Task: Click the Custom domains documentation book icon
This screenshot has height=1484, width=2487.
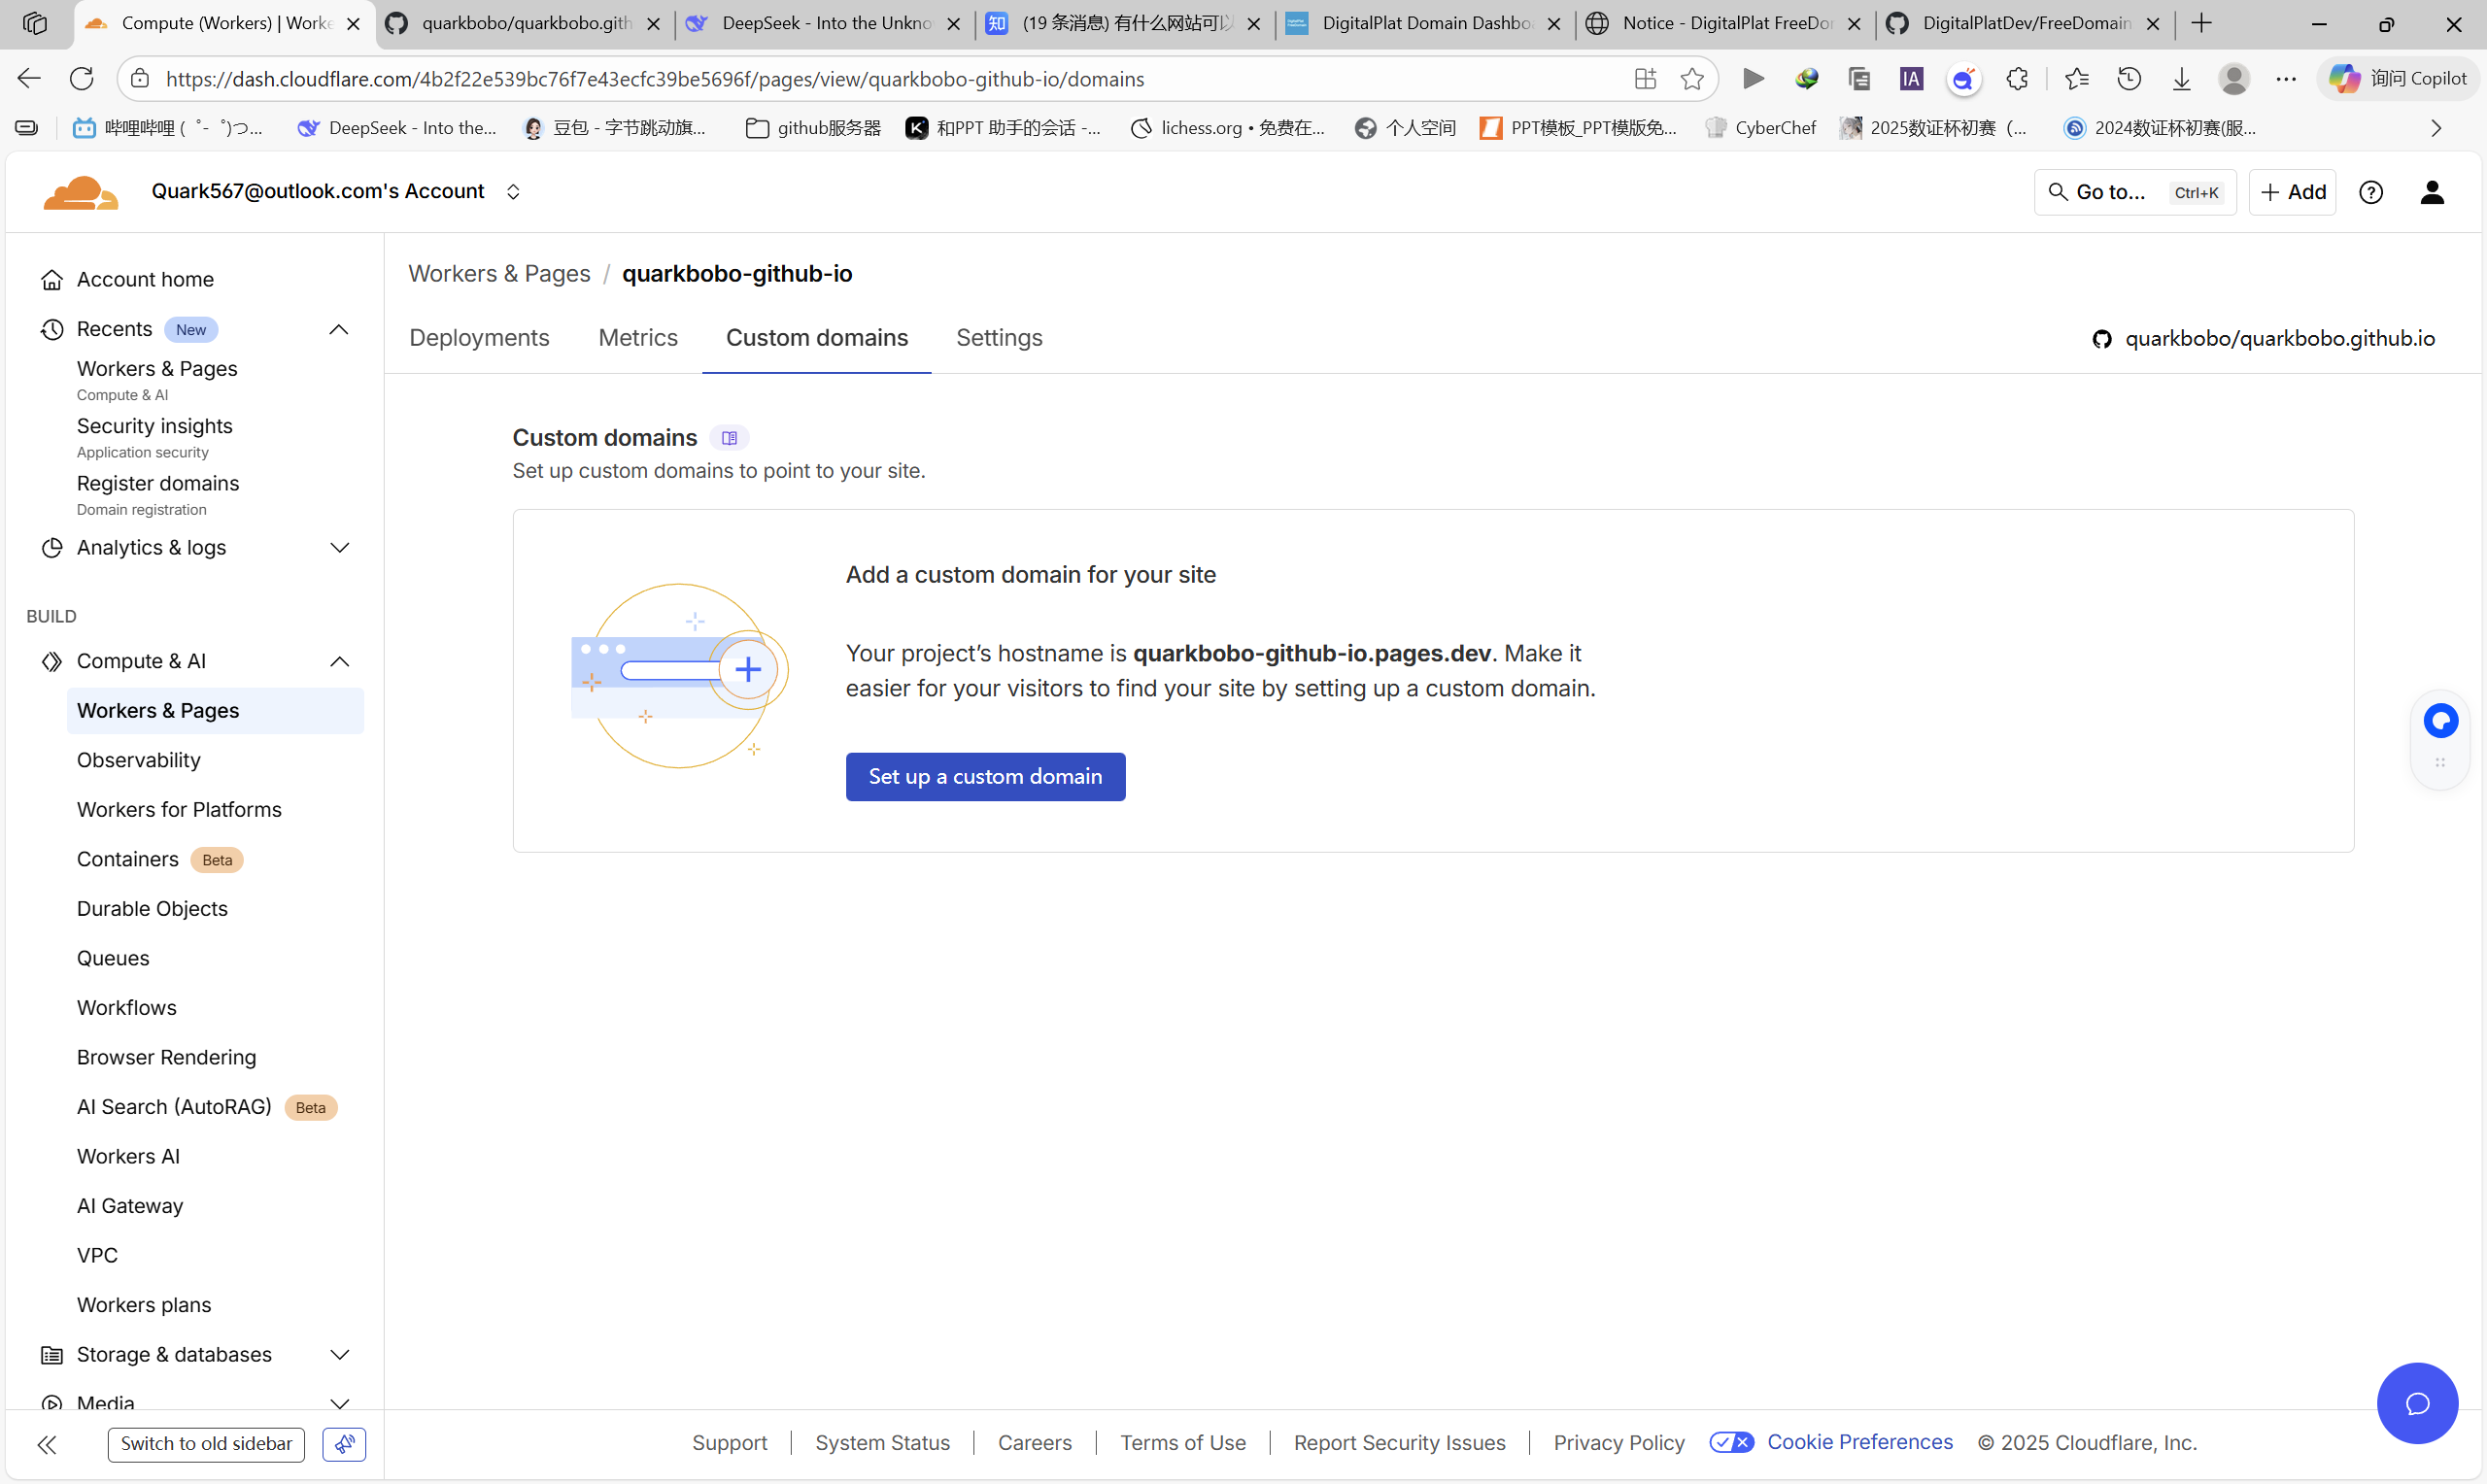Action: tap(729, 438)
